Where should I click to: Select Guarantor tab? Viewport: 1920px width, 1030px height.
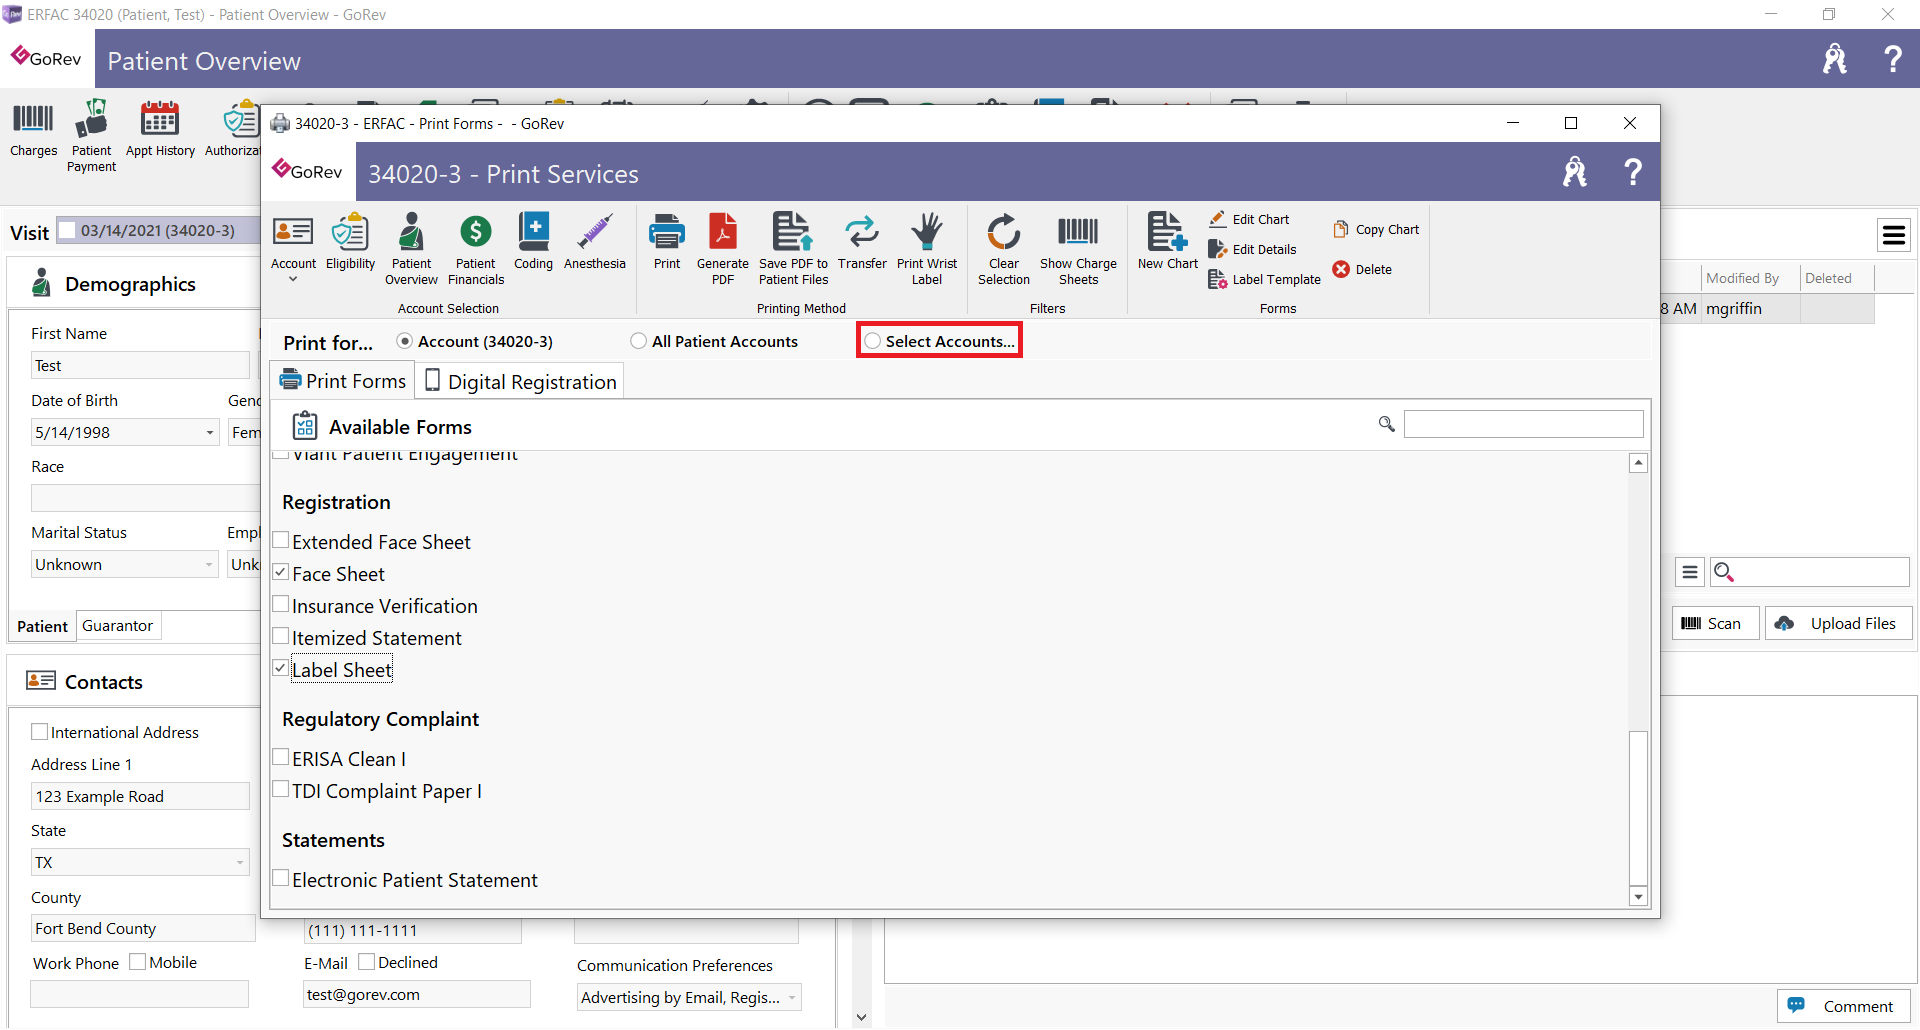(118, 625)
